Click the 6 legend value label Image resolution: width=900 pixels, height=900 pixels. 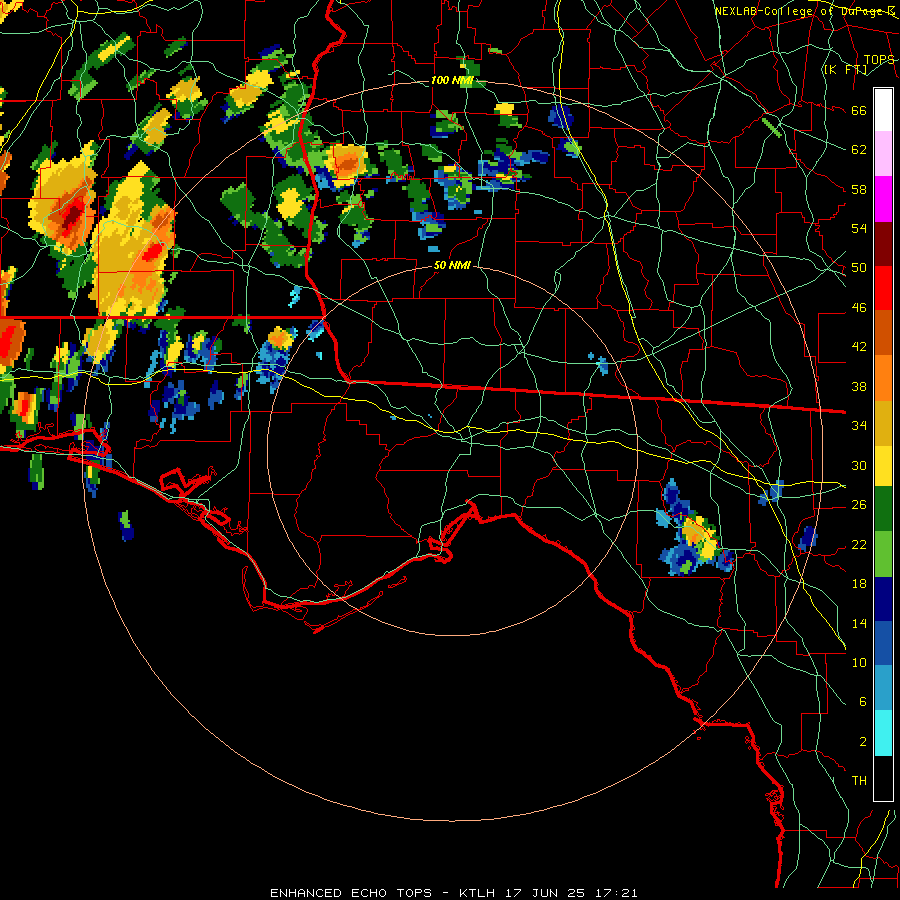tap(862, 701)
